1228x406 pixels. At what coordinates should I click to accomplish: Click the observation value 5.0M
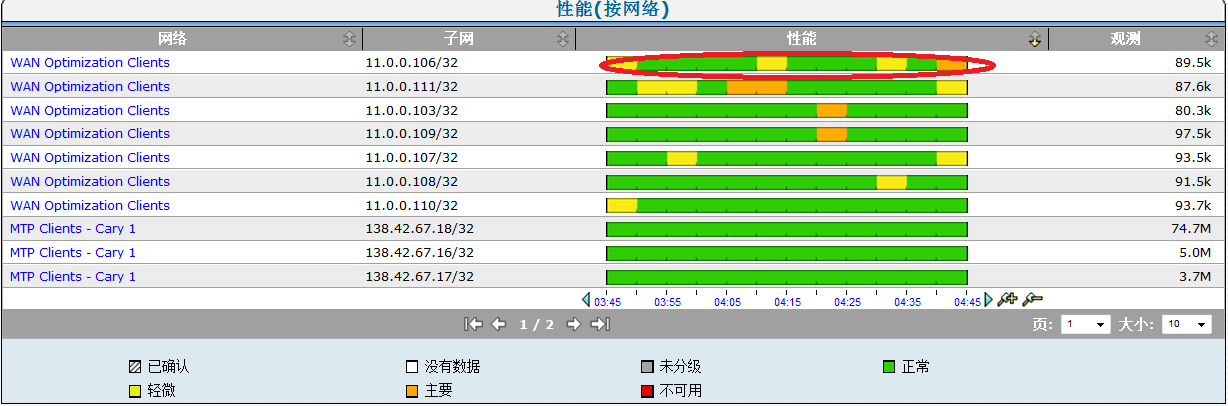[1195, 253]
